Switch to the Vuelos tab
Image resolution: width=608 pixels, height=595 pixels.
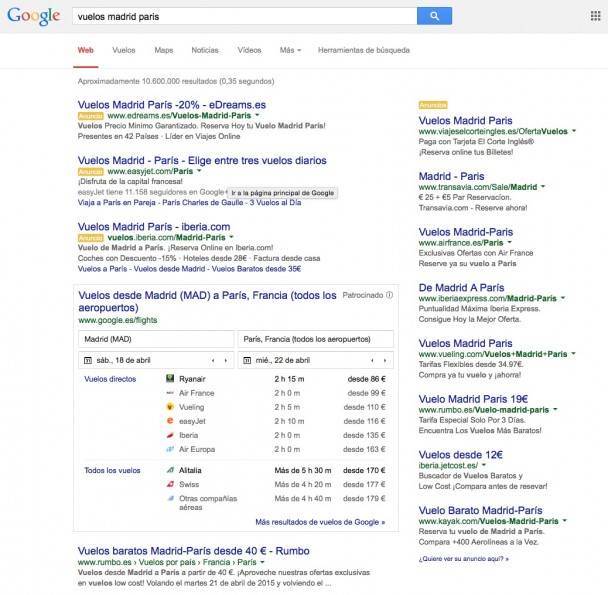[x=124, y=50]
